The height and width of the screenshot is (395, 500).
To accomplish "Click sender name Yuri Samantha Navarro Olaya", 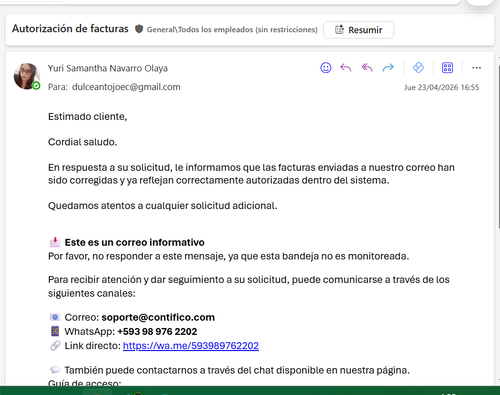I will 108,68.
